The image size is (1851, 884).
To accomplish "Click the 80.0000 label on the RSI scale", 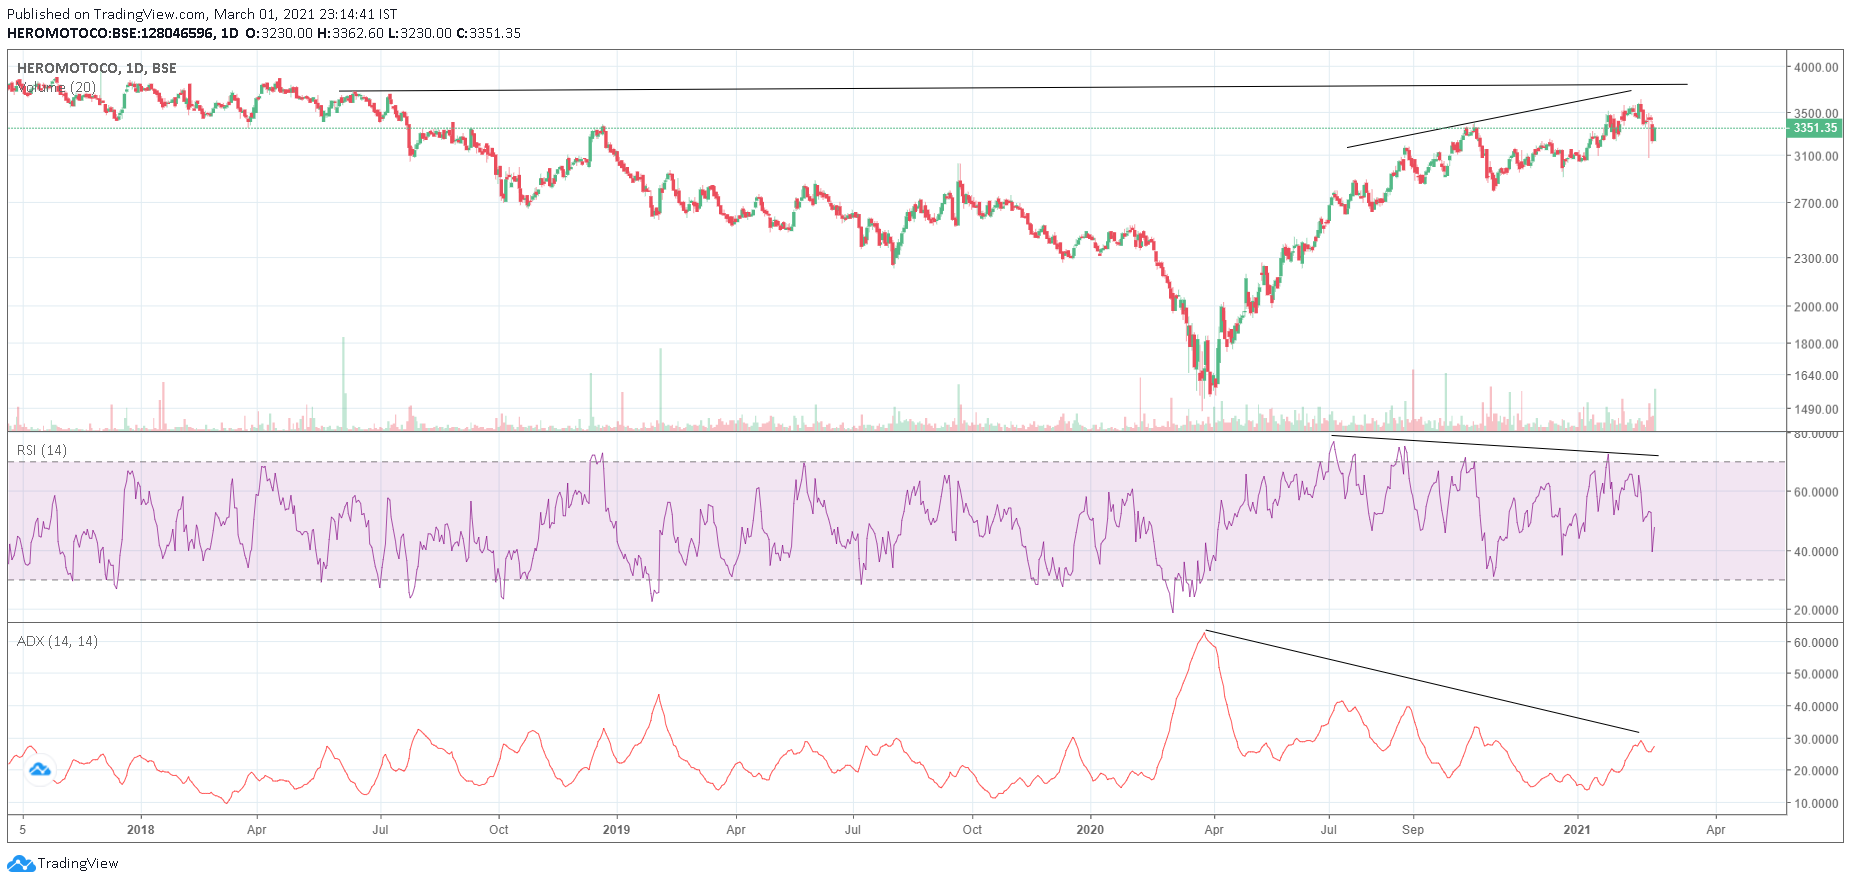I will pyautogui.click(x=1816, y=435).
